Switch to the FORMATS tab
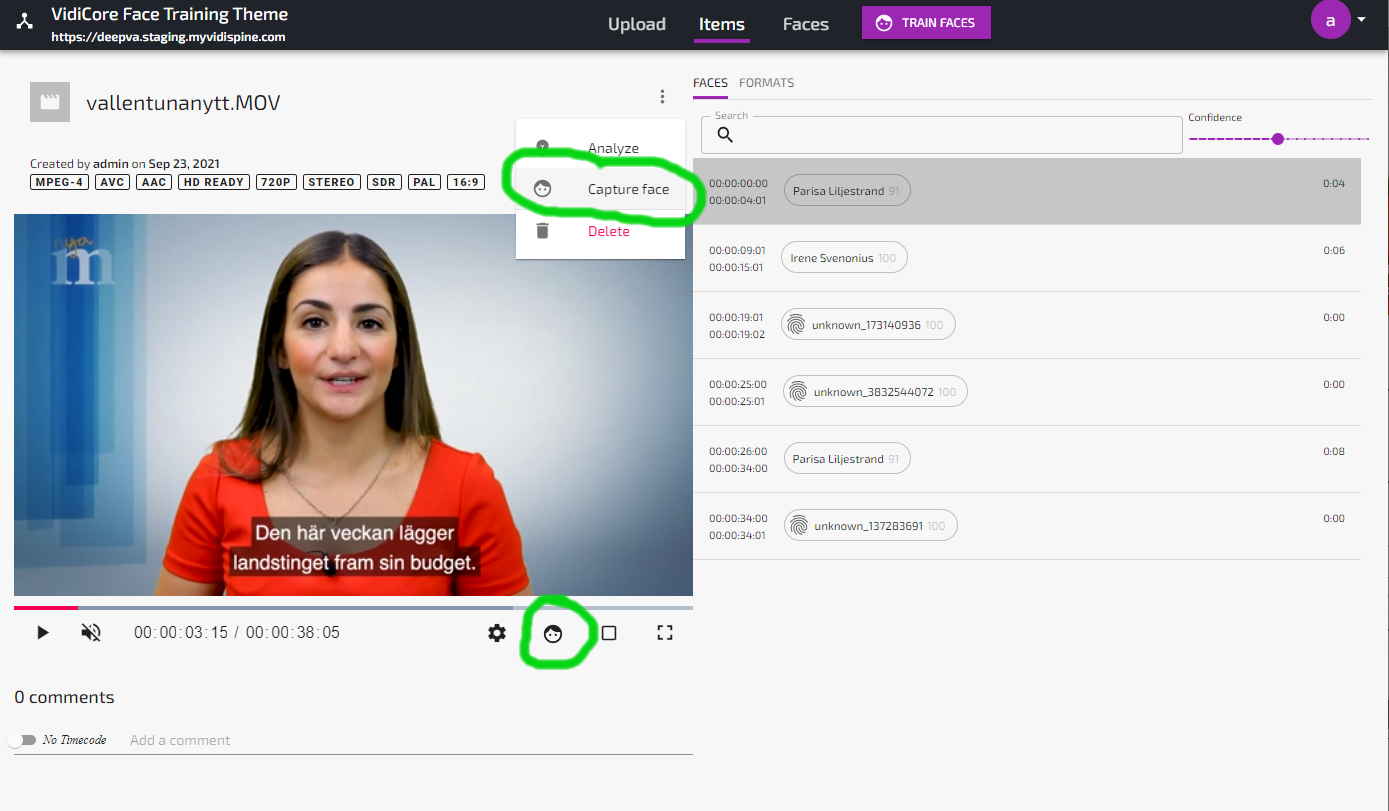The image size is (1389, 811). [x=766, y=83]
